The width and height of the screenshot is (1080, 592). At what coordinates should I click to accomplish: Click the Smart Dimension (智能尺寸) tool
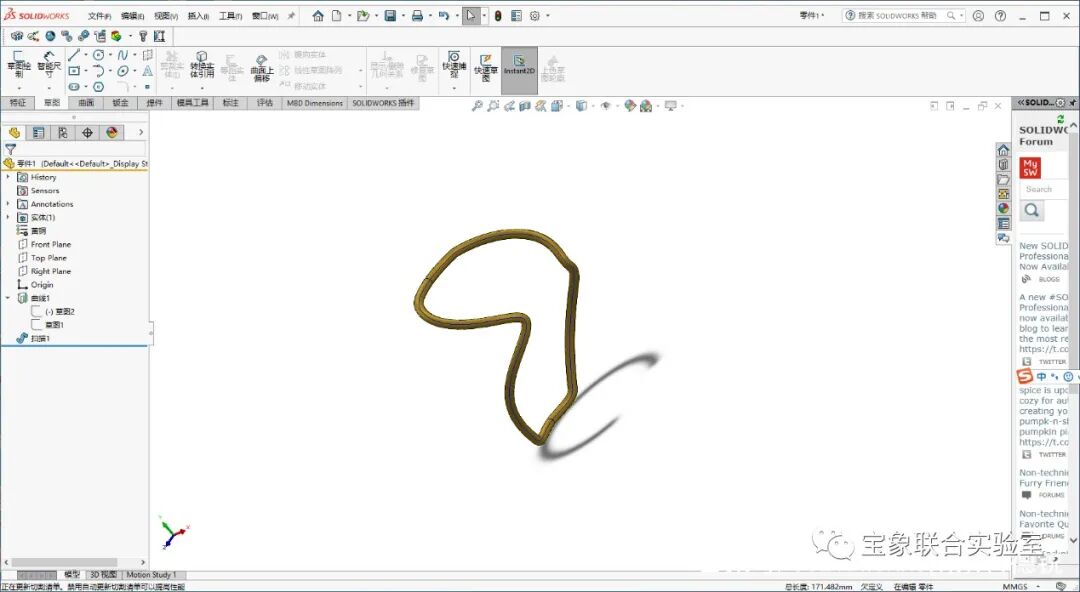pos(49,64)
